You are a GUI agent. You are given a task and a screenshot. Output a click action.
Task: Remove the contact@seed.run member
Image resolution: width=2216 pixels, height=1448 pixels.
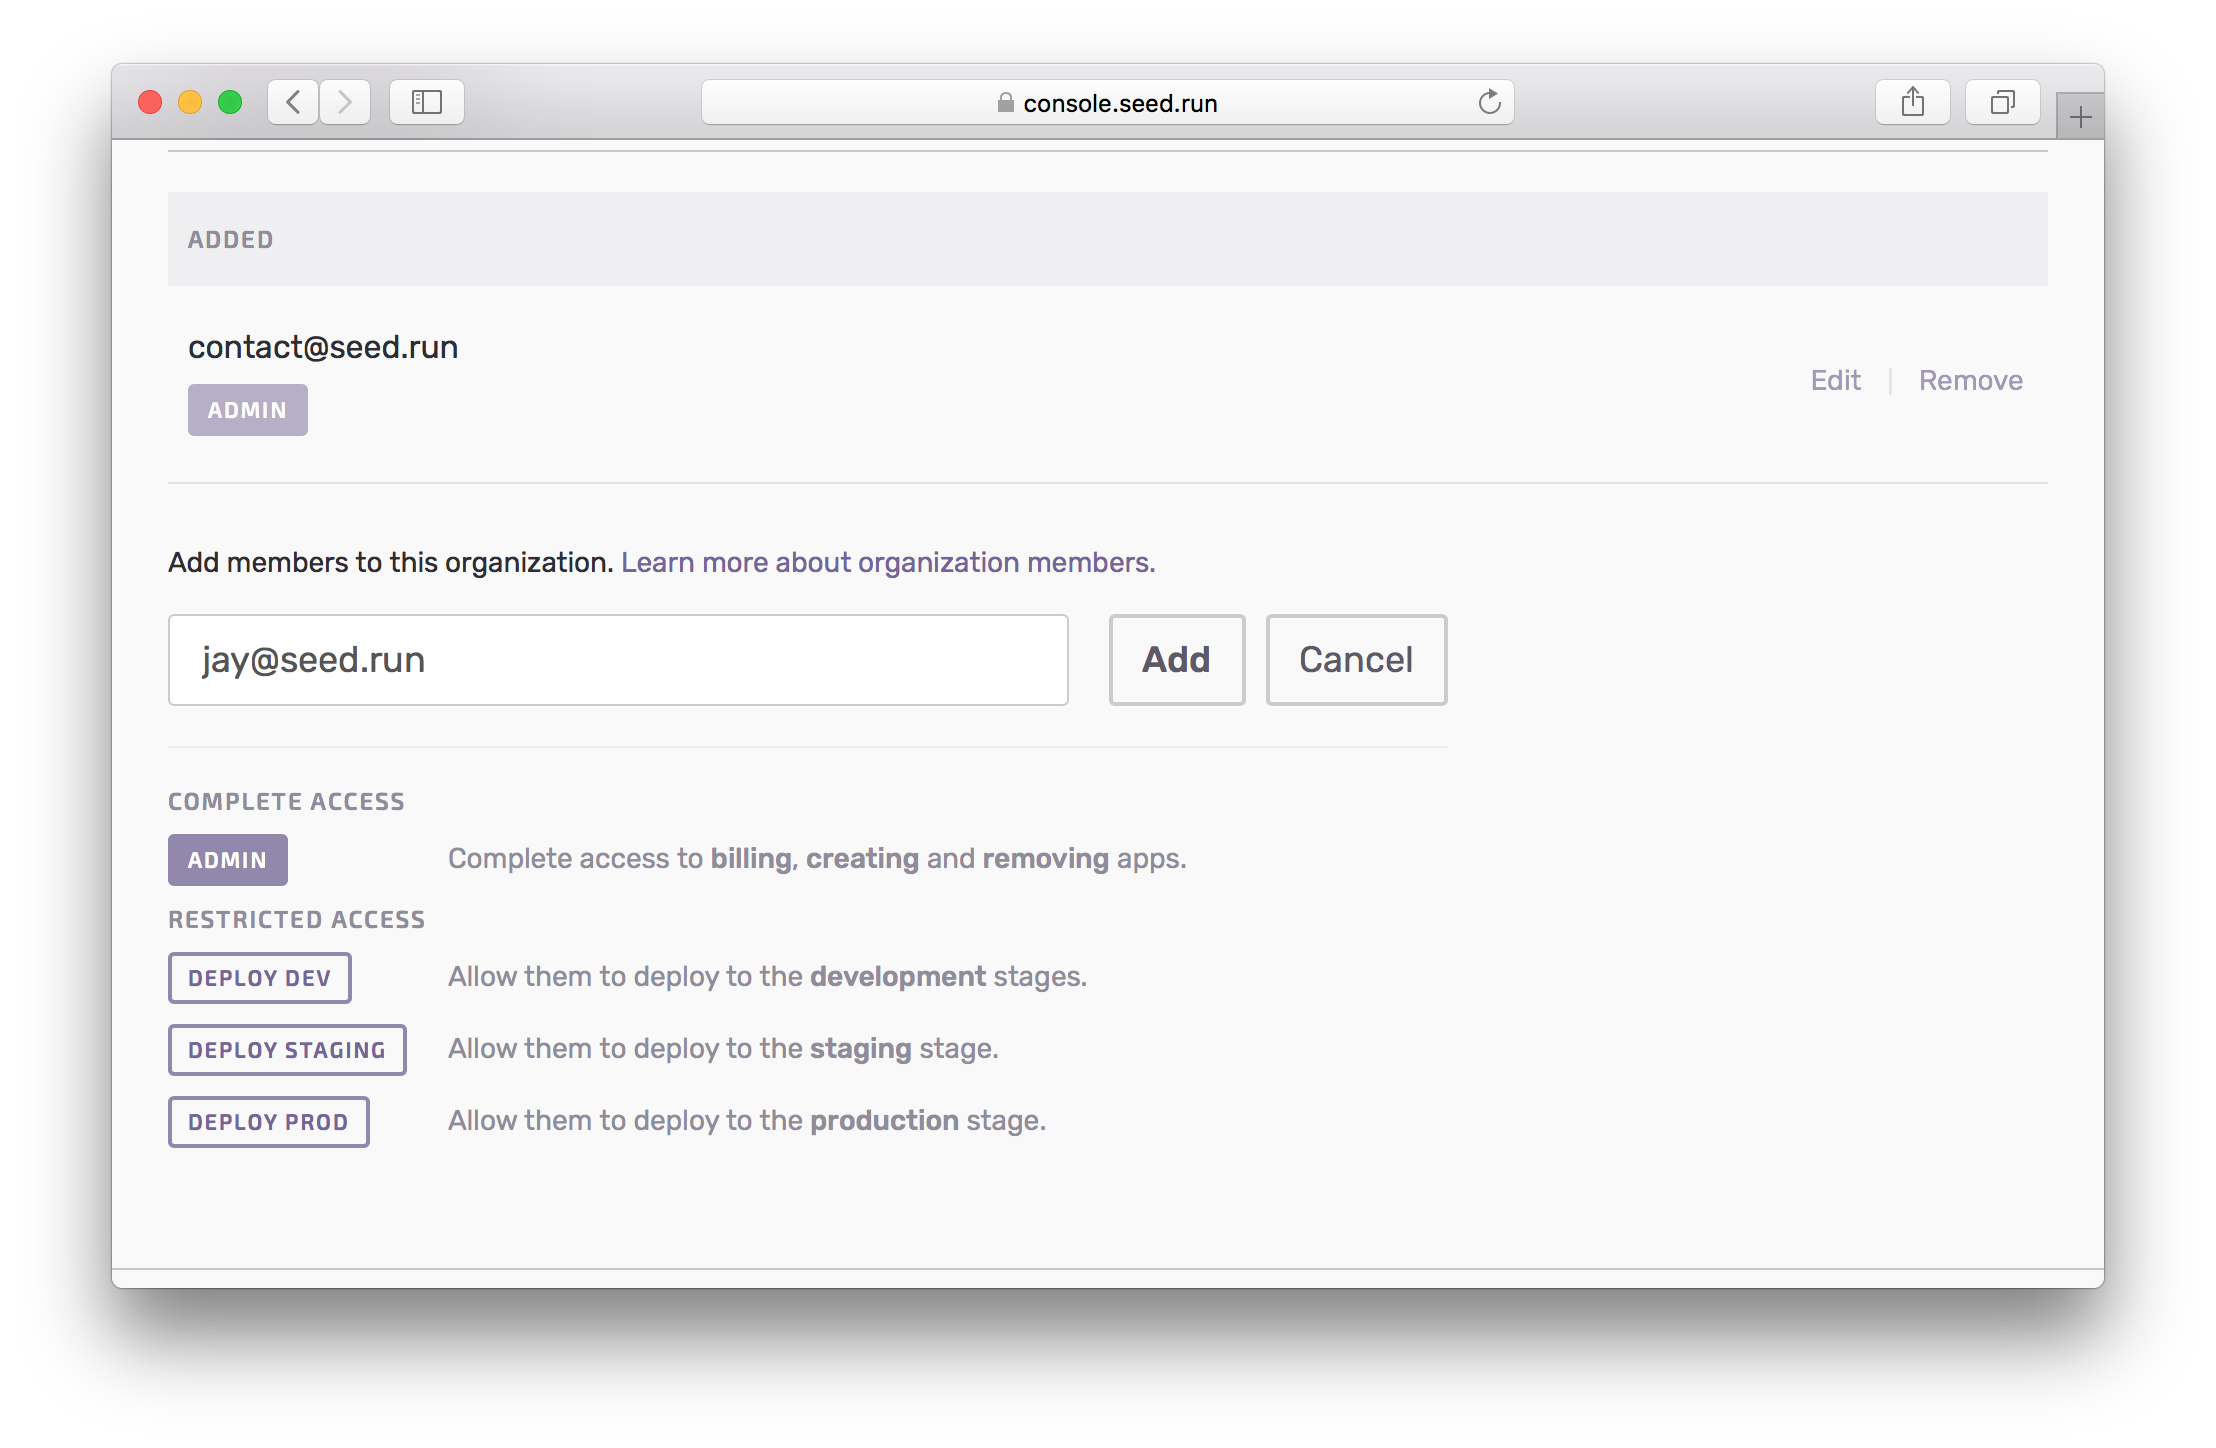[1970, 381]
